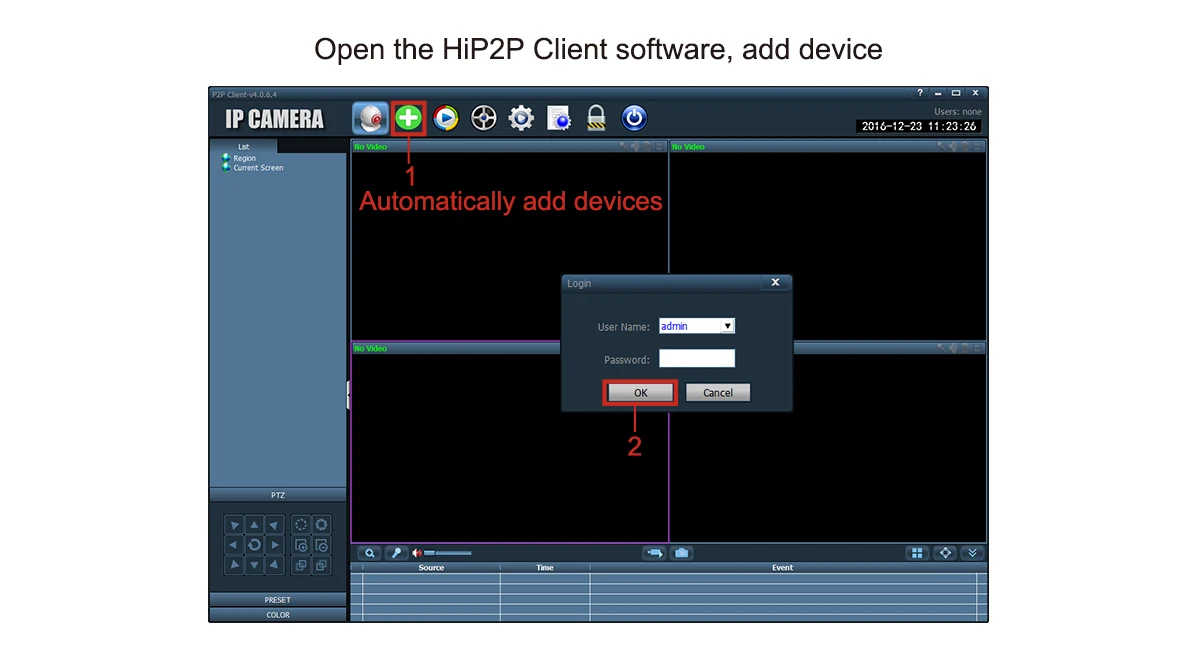This screenshot has width=1200, height=663.
Task: Expand the PRESET panel
Action: (x=278, y=600)
